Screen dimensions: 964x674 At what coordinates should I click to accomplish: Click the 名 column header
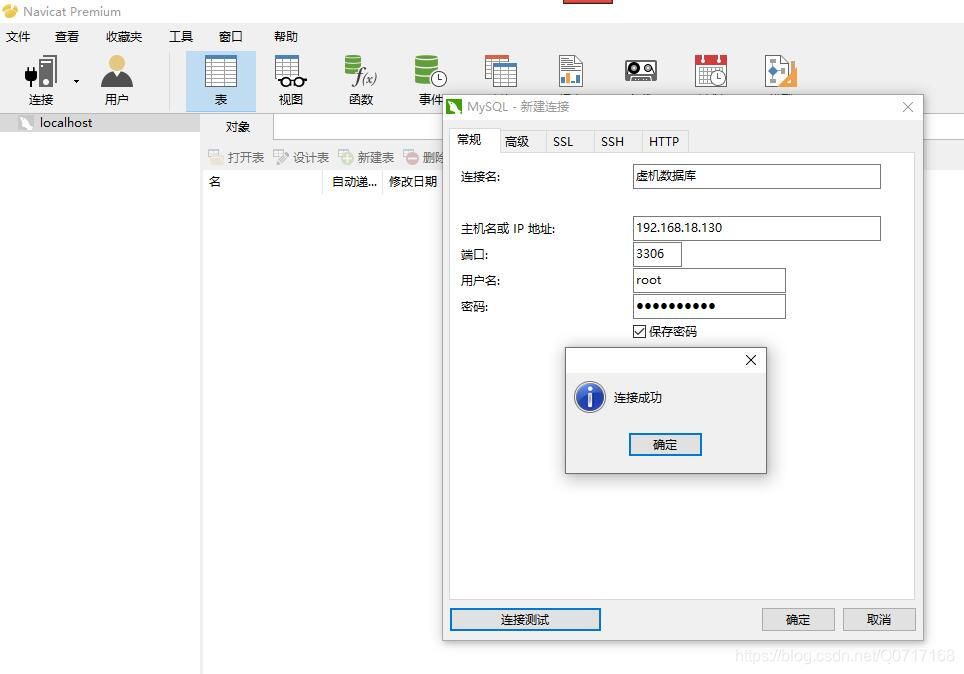click(x=263, y=182)
